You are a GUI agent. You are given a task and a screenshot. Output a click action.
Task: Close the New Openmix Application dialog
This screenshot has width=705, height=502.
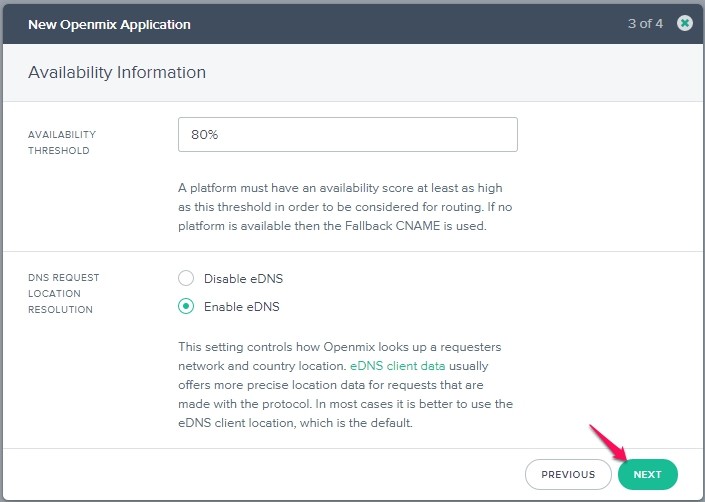[x=684, y=23]
